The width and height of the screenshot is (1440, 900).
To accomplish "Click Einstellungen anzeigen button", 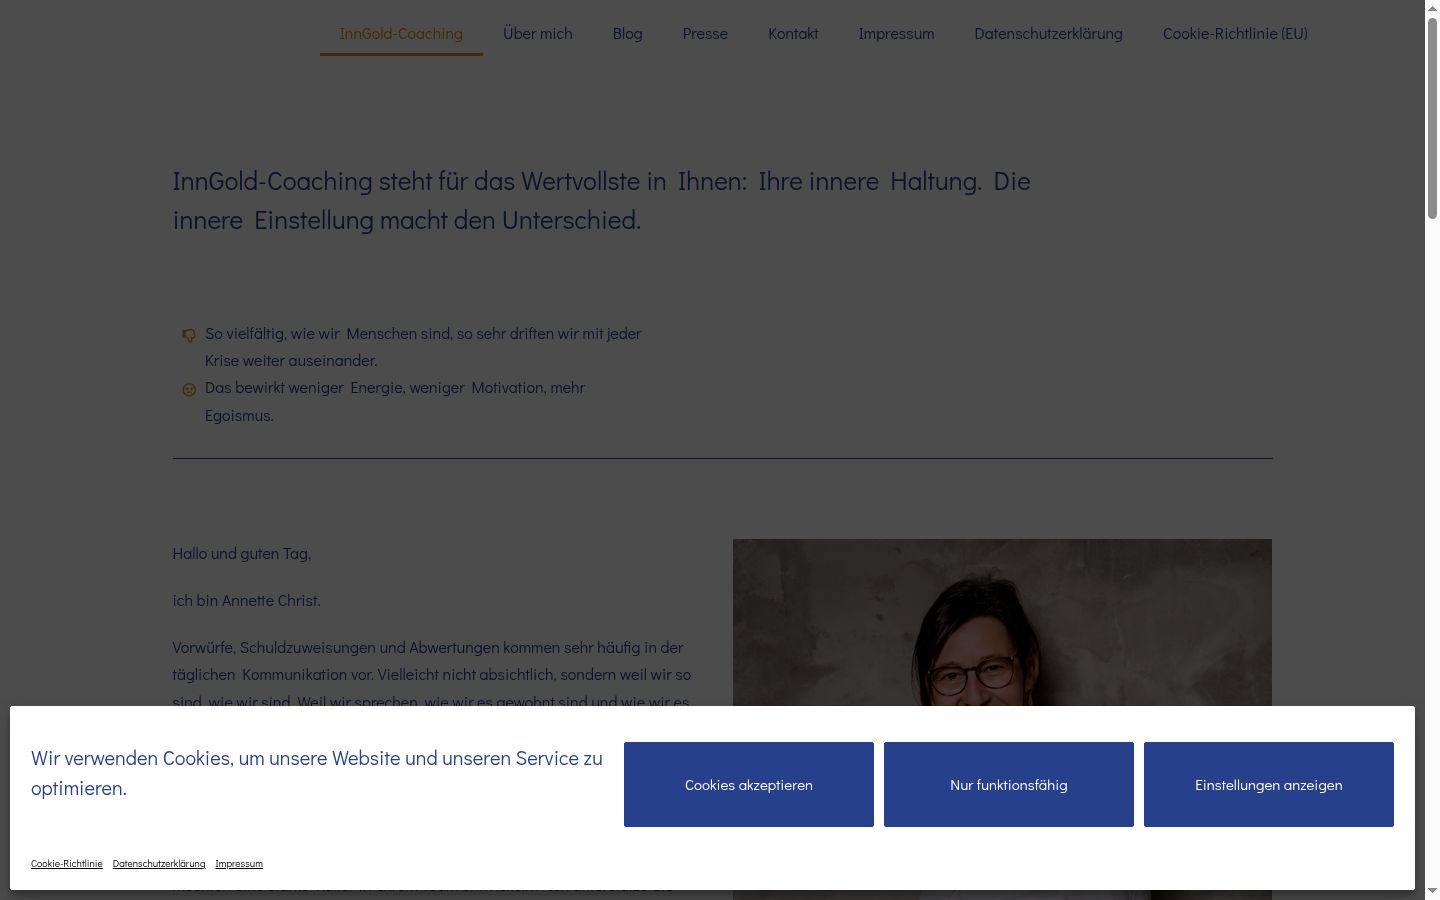I will pyautogui.click(x=1269, y=785).
